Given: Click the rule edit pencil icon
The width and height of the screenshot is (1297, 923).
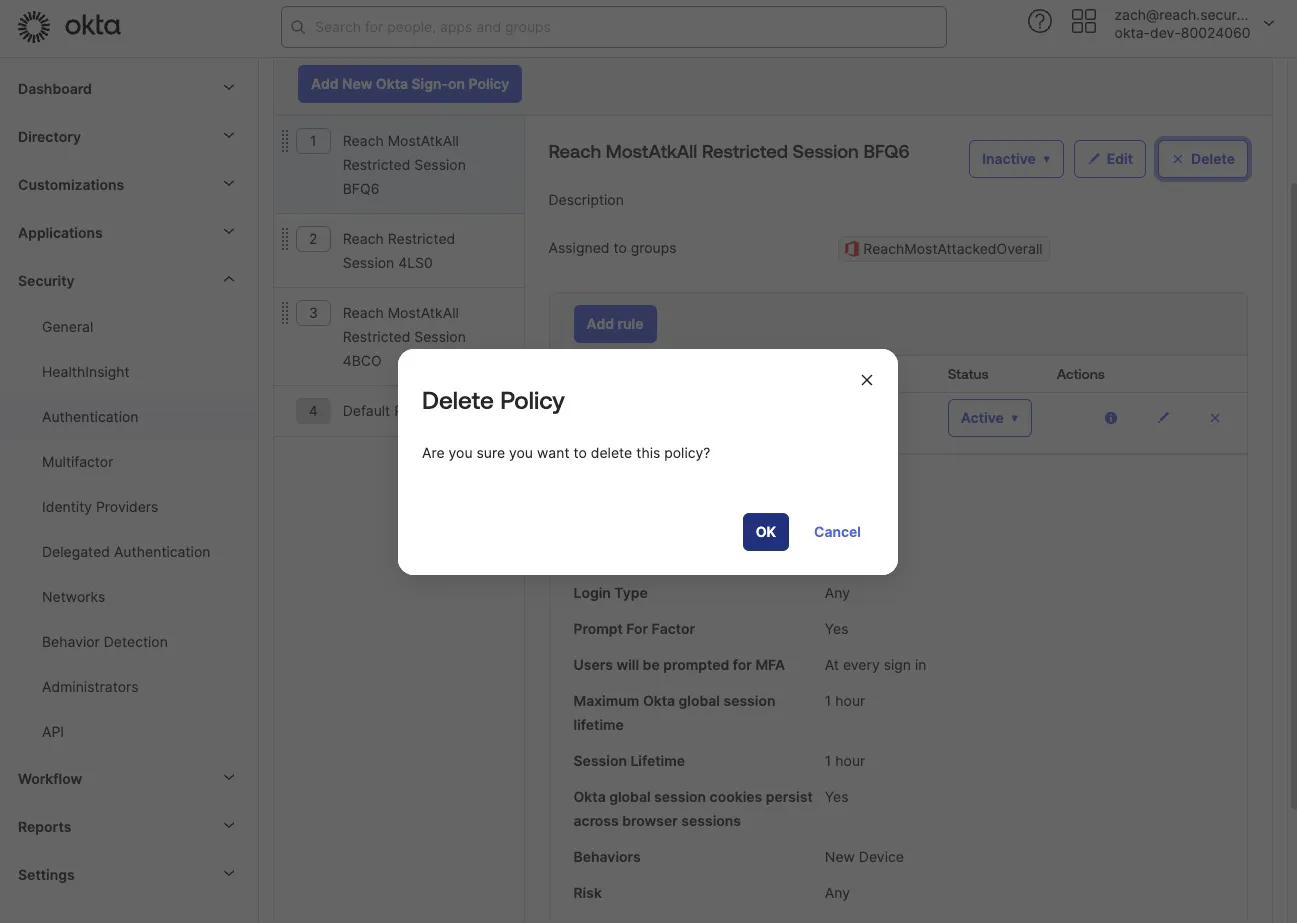Looking at the screenshot, I should click(x=1163, y=418).
